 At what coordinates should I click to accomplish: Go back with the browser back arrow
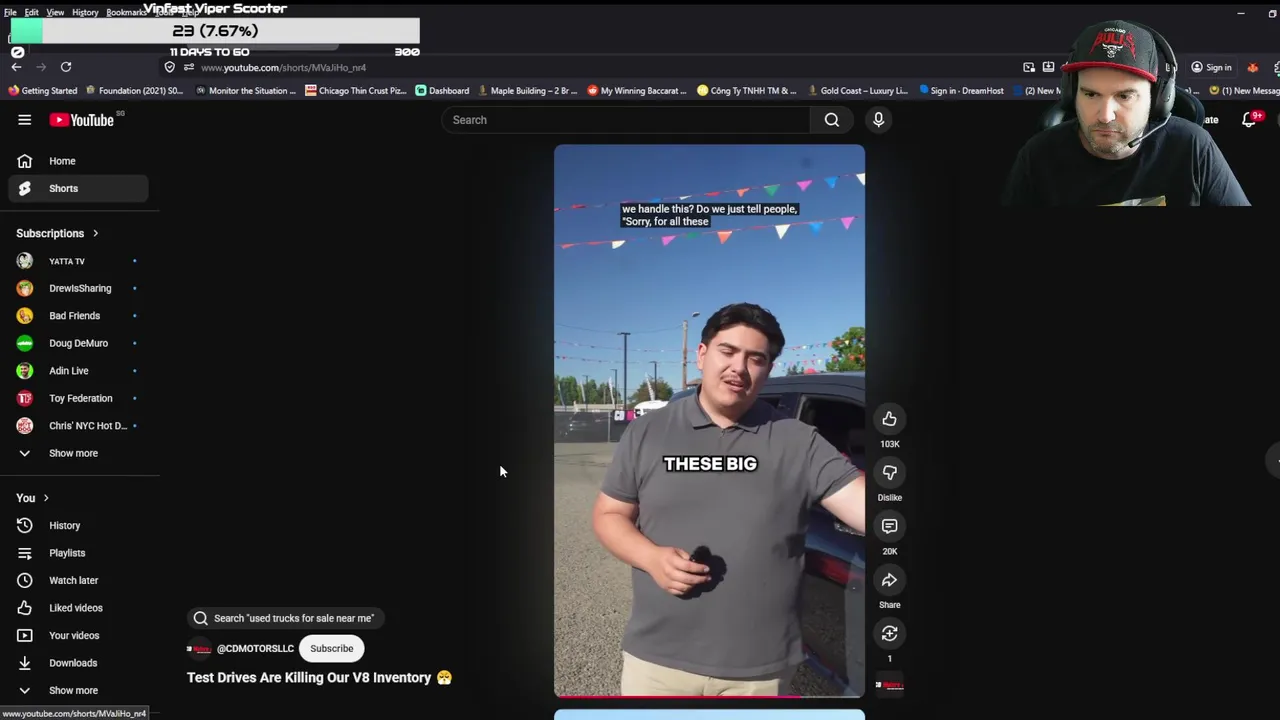pos(16,67)
